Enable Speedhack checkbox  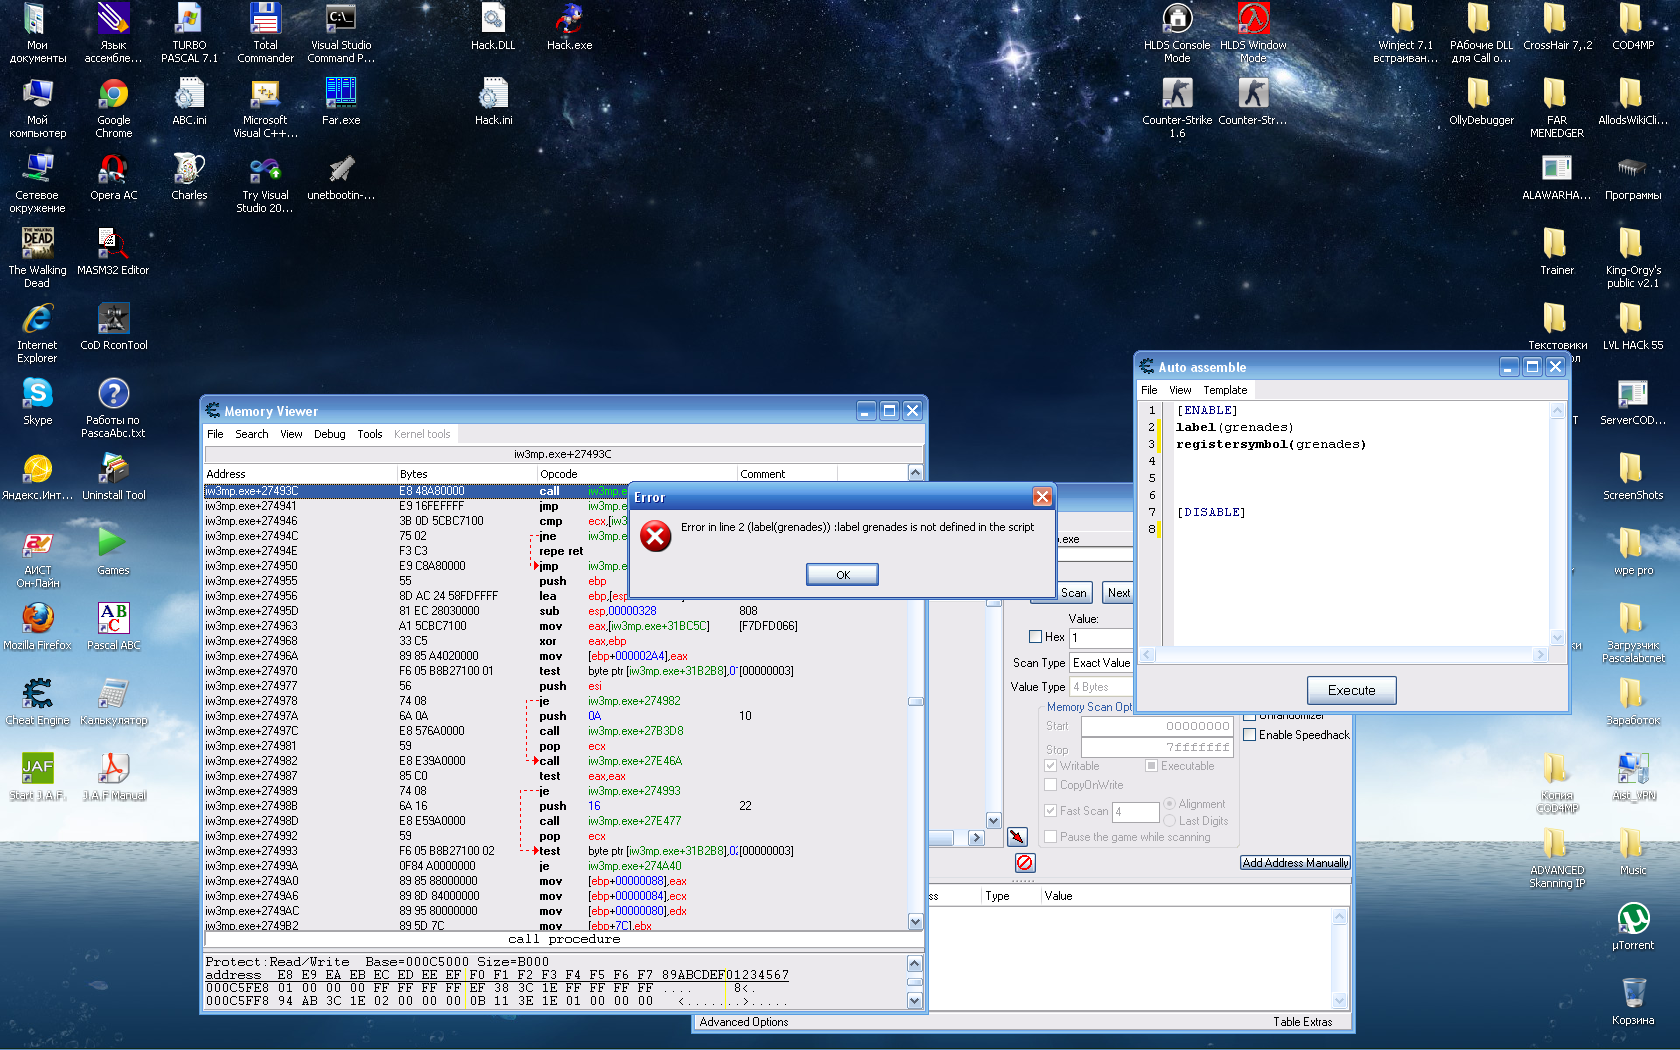click(x=1249, y=735)
